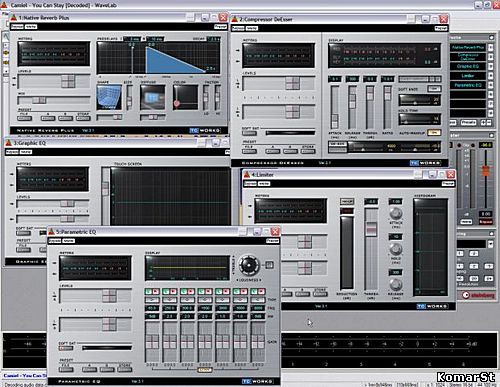Screen dimensions: 500x387
Task: Click the Diffuse display in Native Reverb Plus
Action: (x=152, y=97)
